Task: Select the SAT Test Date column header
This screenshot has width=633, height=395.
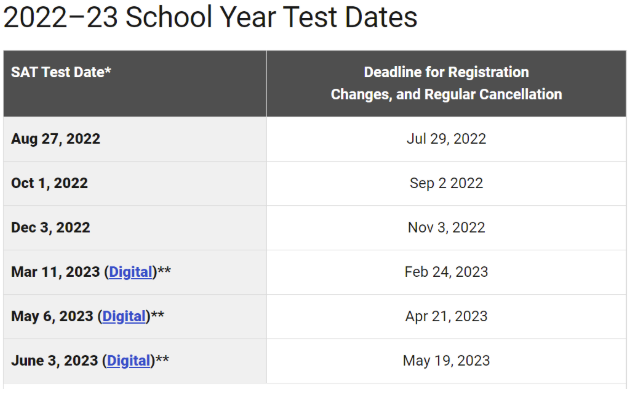Action: point(135,84)
